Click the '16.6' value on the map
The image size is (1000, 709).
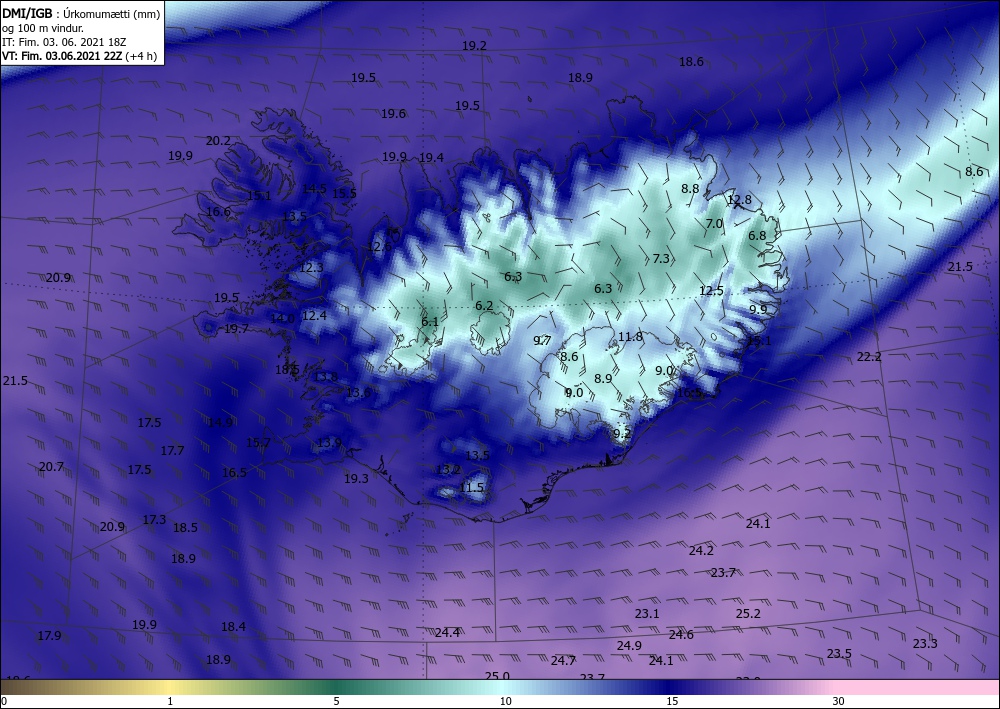(218, 212)
